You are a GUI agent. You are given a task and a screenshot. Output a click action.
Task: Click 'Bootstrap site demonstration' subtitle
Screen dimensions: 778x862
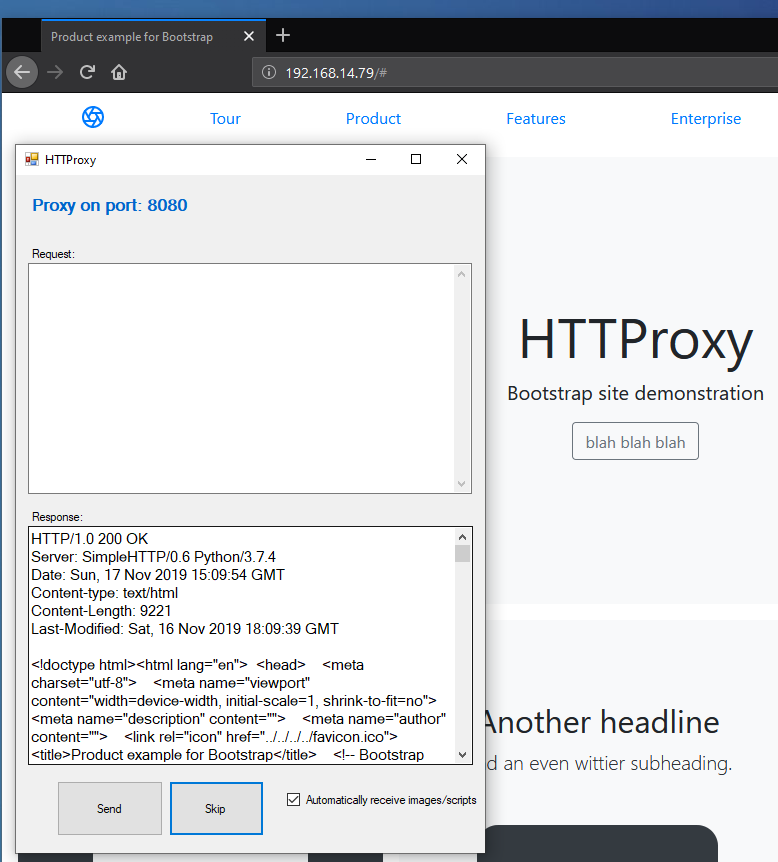(x=635, y=393)
